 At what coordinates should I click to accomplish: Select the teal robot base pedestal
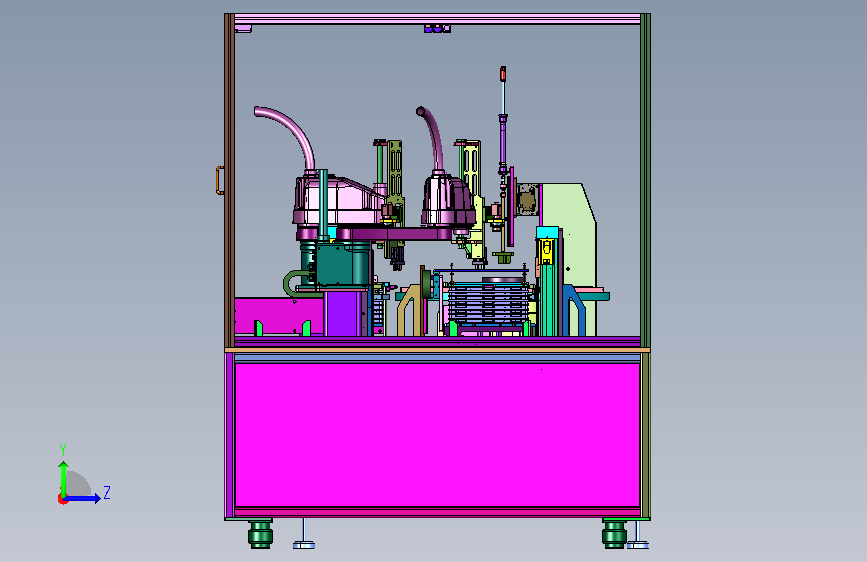[336, 264]
